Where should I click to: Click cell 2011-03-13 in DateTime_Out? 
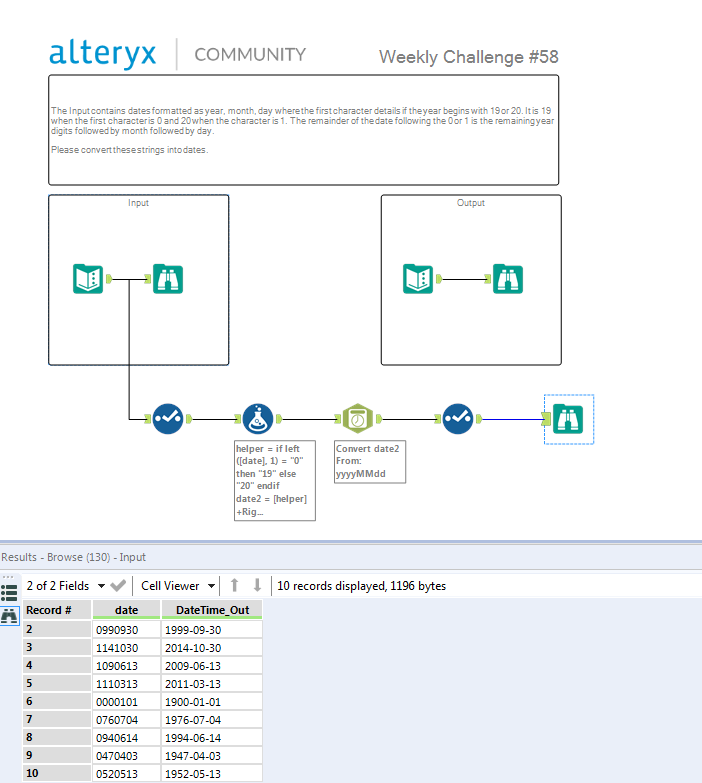pyautogui.click(x=212, y=684)
